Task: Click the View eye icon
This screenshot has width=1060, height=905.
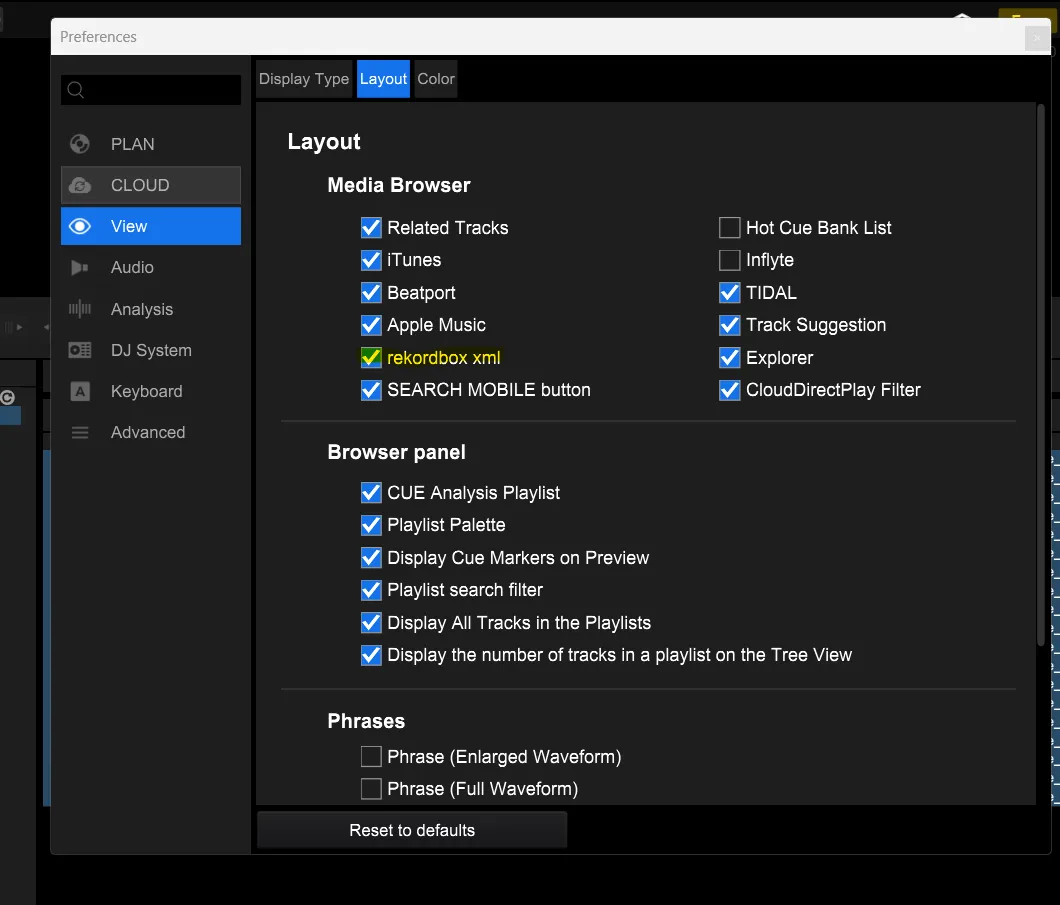Action: tap(80, 226)
